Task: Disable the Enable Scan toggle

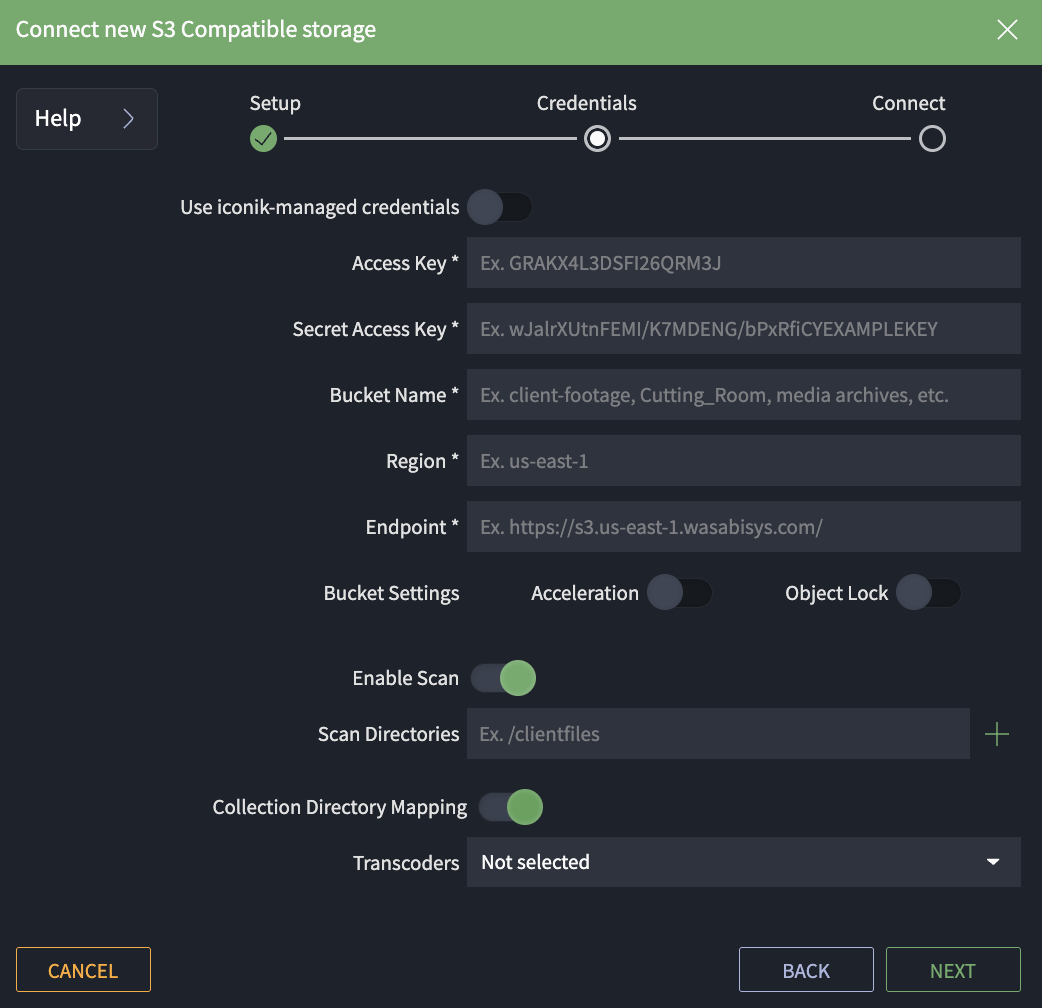Action: (x=504, y=678)
